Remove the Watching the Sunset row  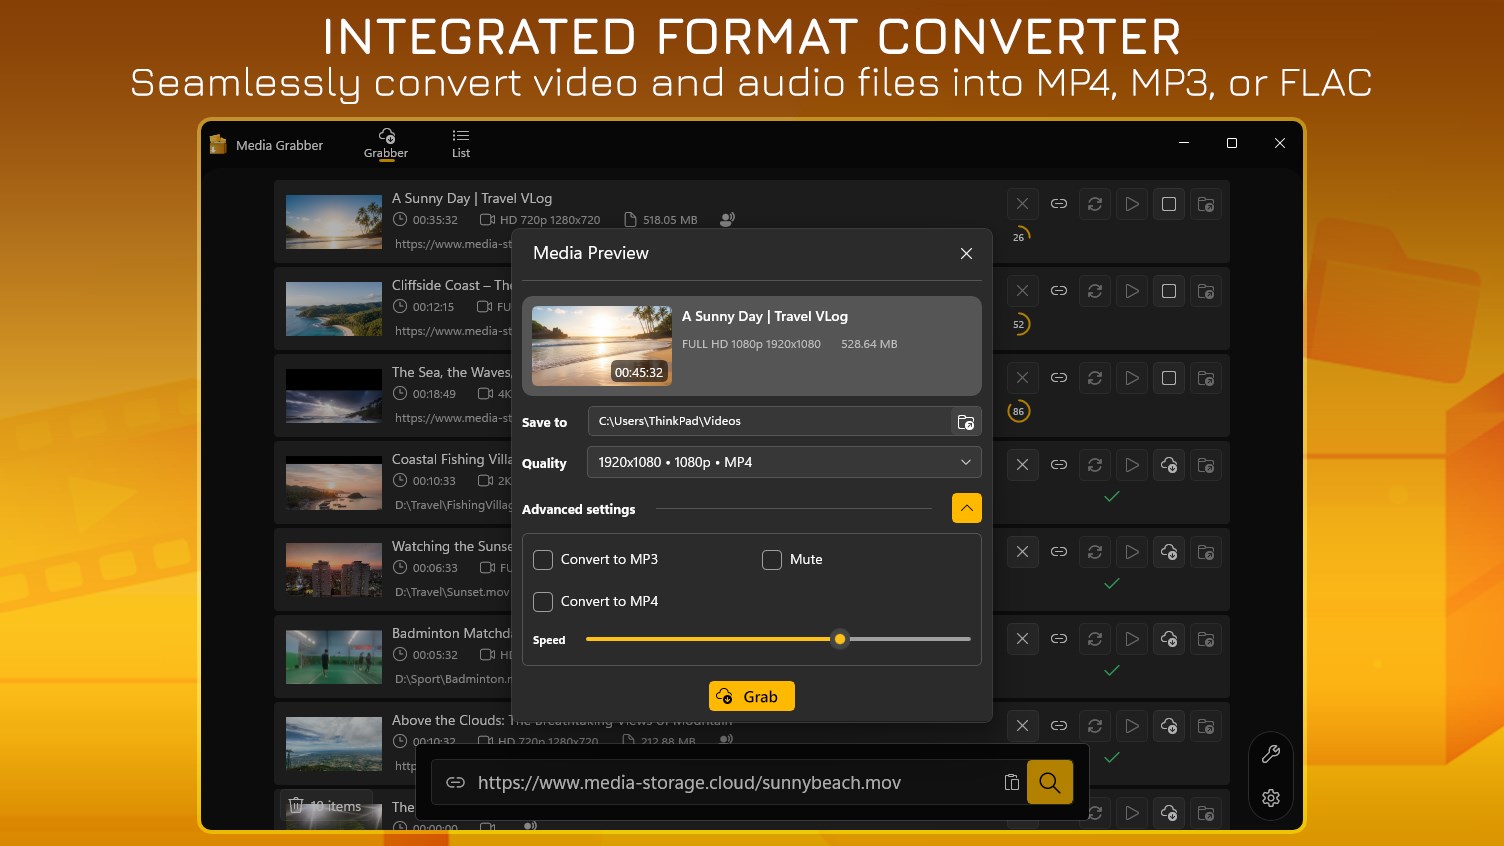(1022, 552)
